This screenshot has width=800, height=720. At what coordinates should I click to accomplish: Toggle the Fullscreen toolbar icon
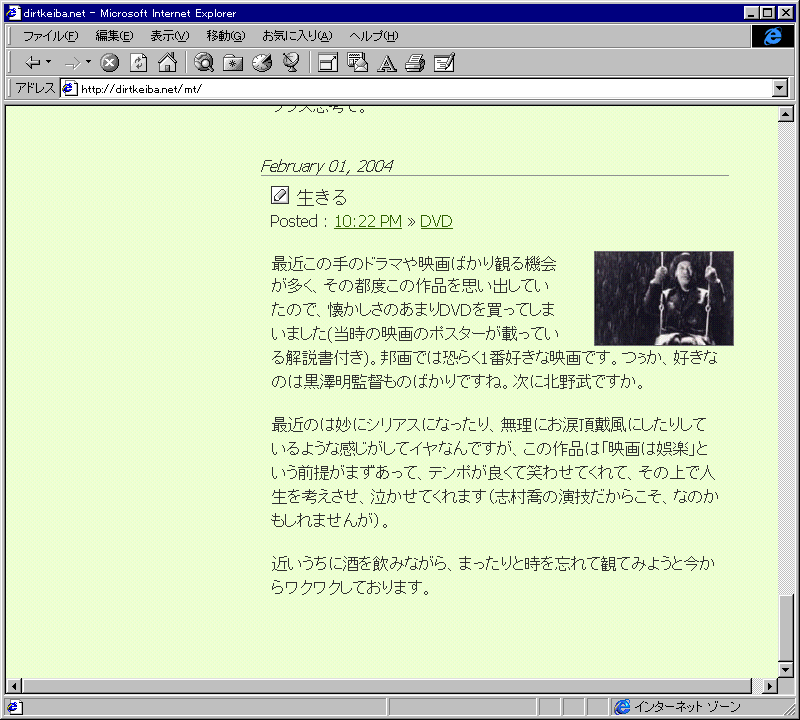[x=328, y=63]
